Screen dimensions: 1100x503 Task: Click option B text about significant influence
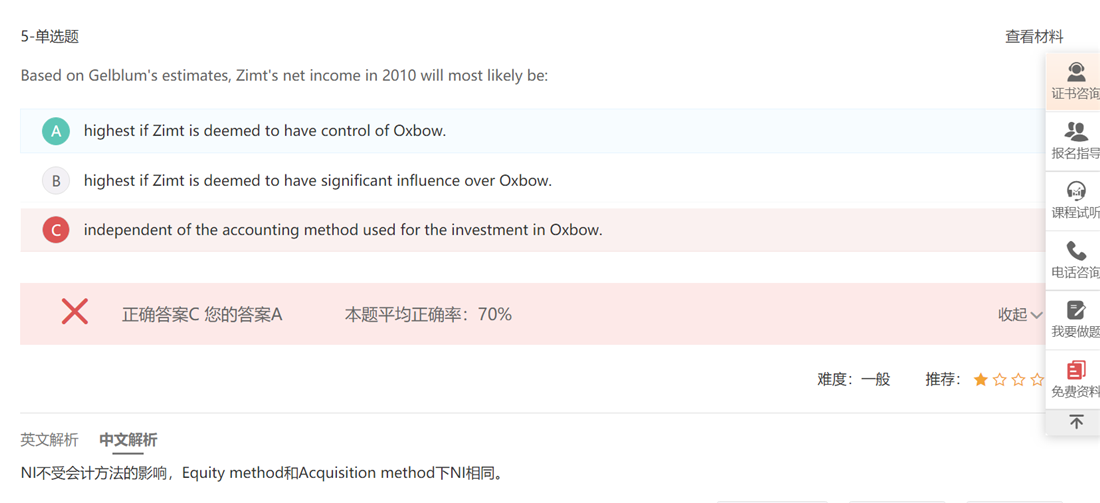[317, 181]
